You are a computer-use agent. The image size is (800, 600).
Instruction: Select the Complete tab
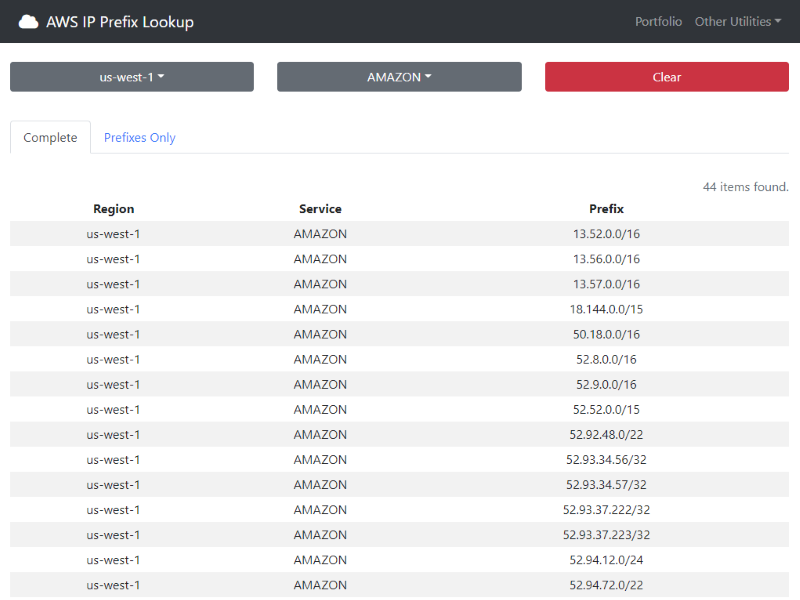(50, 138)
